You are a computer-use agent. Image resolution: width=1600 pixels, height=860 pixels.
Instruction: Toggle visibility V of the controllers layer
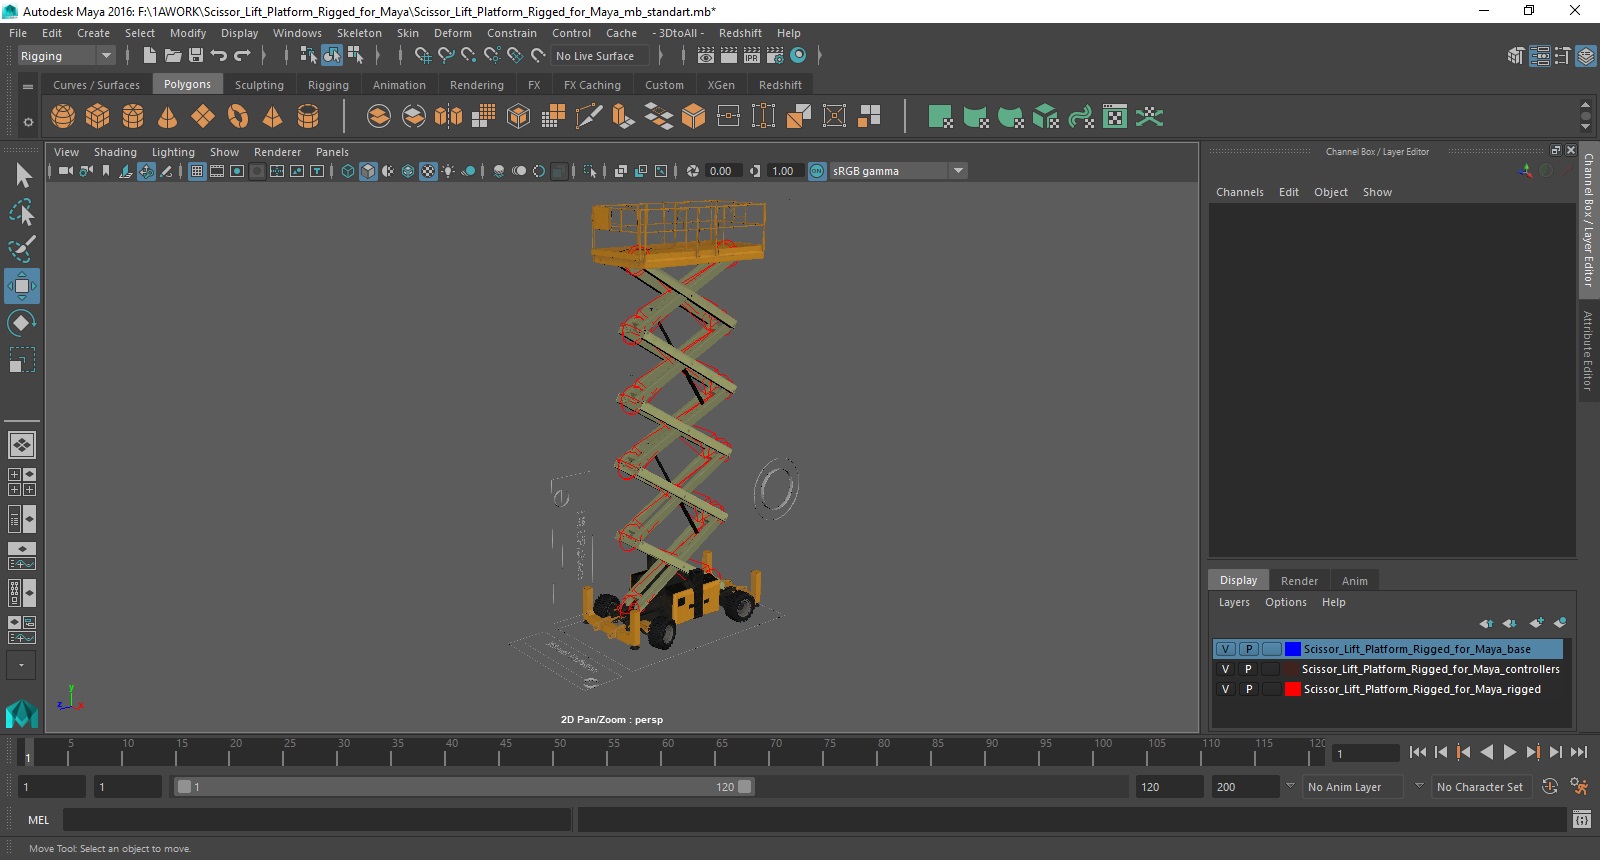pyautogui.click(x=1225, y=669)
